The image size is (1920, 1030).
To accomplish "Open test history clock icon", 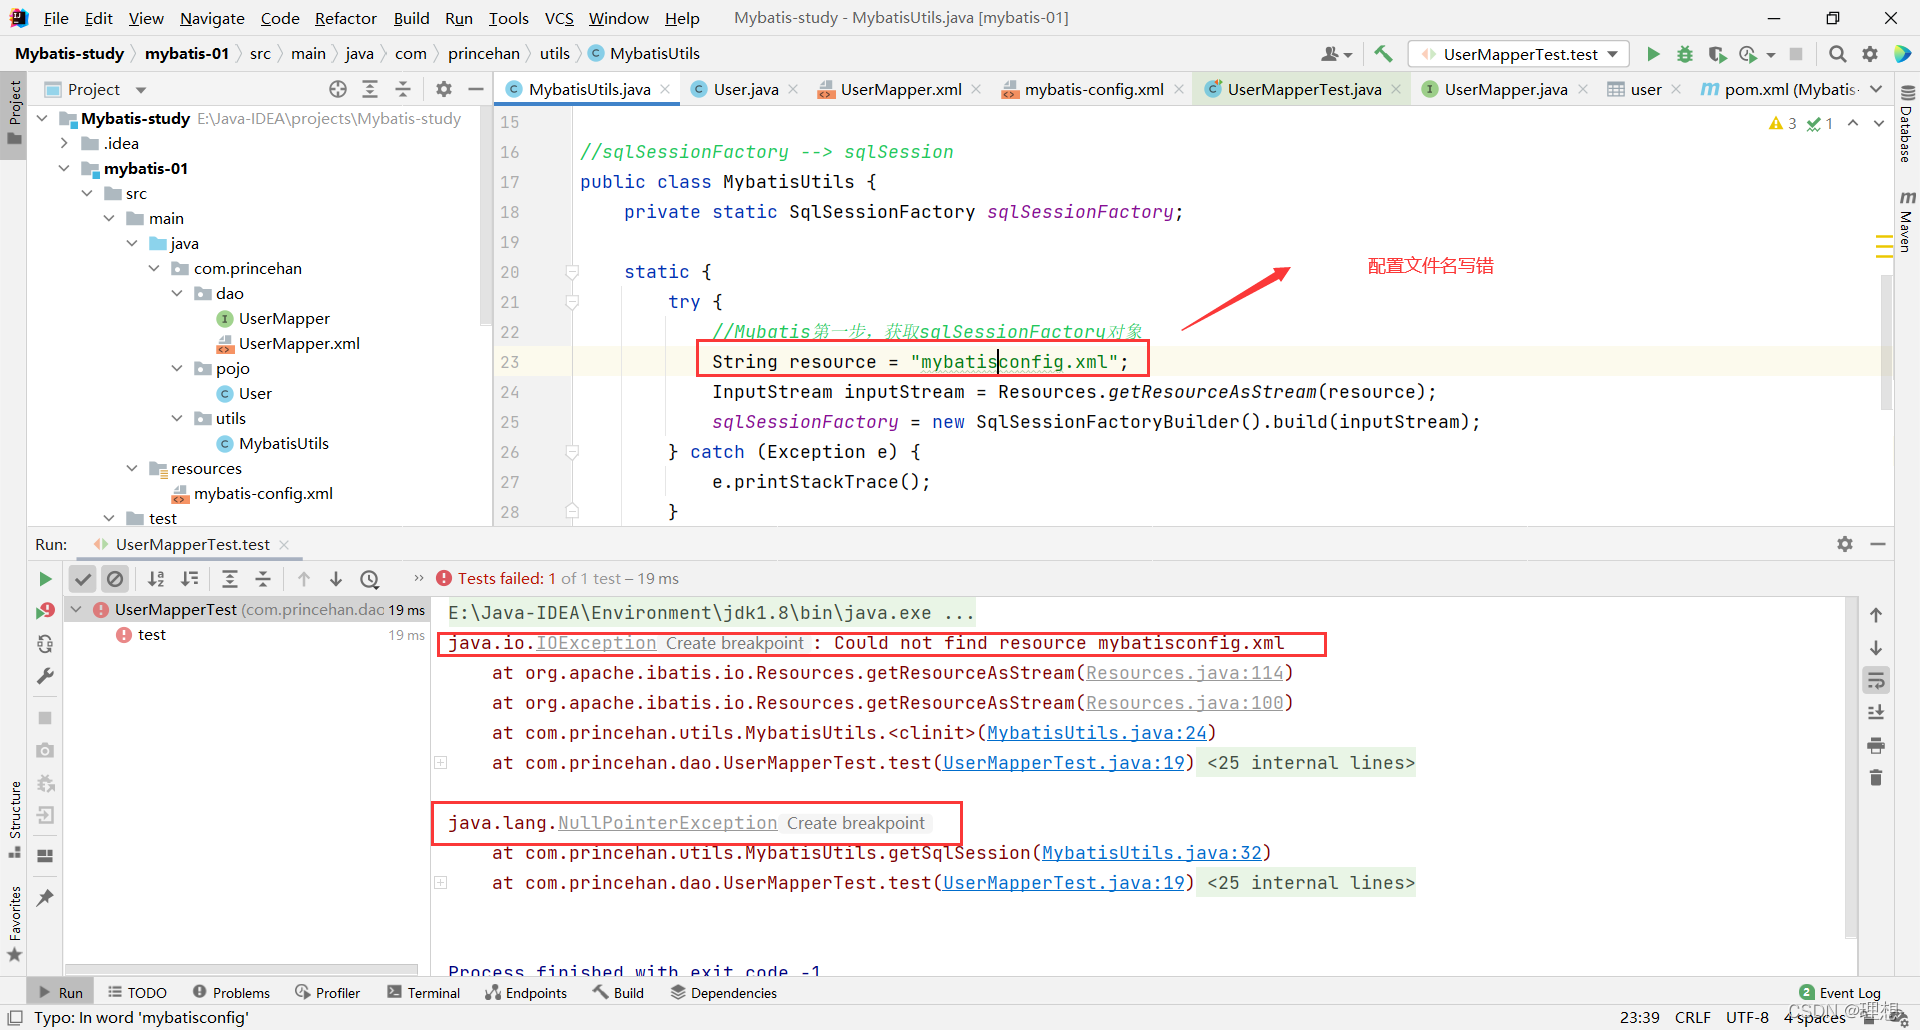I will pos(370,579).
